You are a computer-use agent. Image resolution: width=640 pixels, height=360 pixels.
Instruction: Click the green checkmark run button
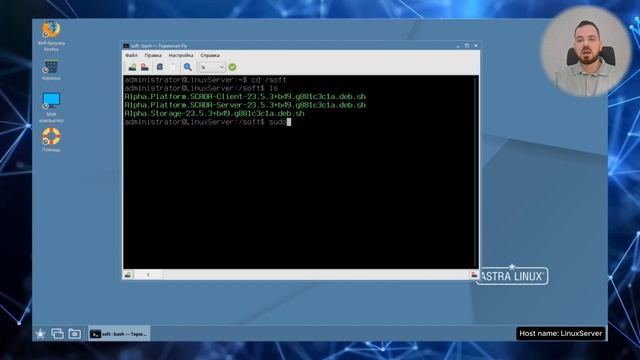[232, 67]
